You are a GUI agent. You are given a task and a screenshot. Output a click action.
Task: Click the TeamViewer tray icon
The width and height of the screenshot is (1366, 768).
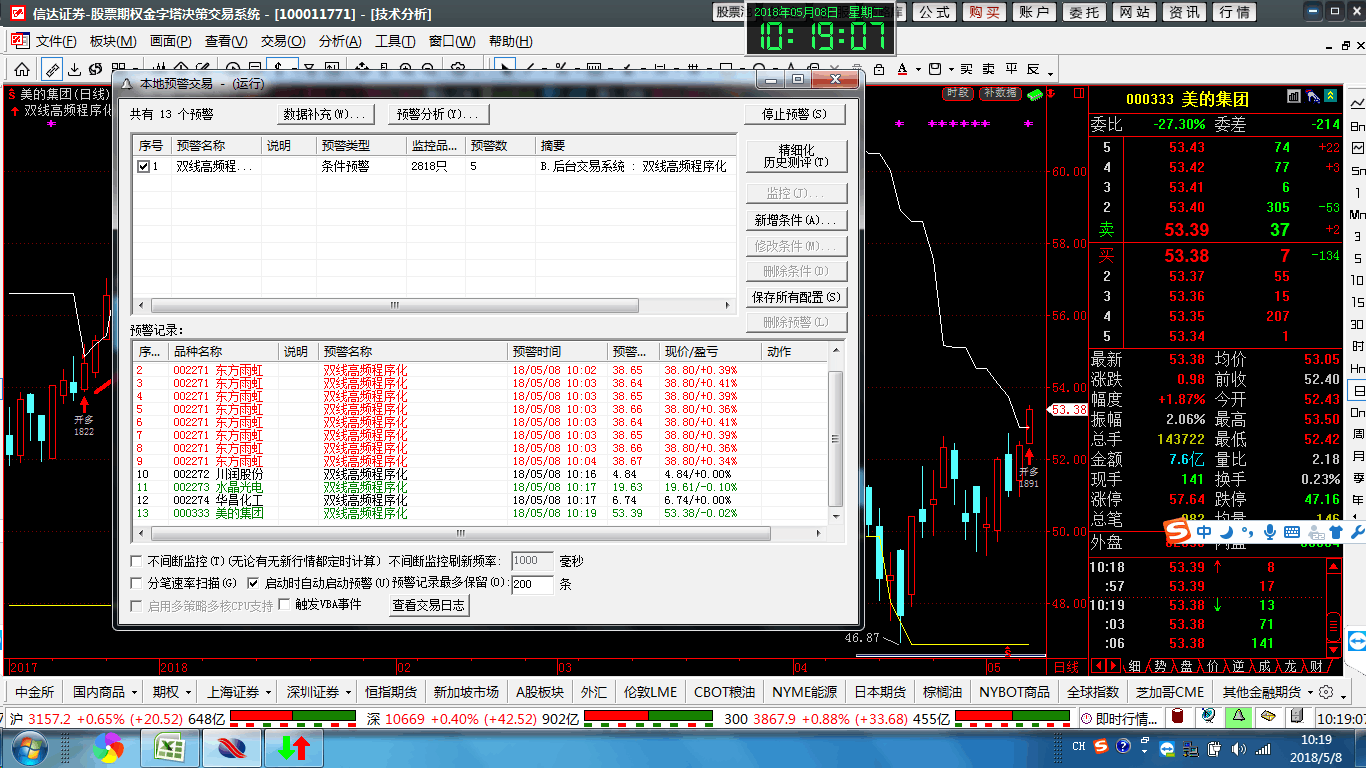1167,748
